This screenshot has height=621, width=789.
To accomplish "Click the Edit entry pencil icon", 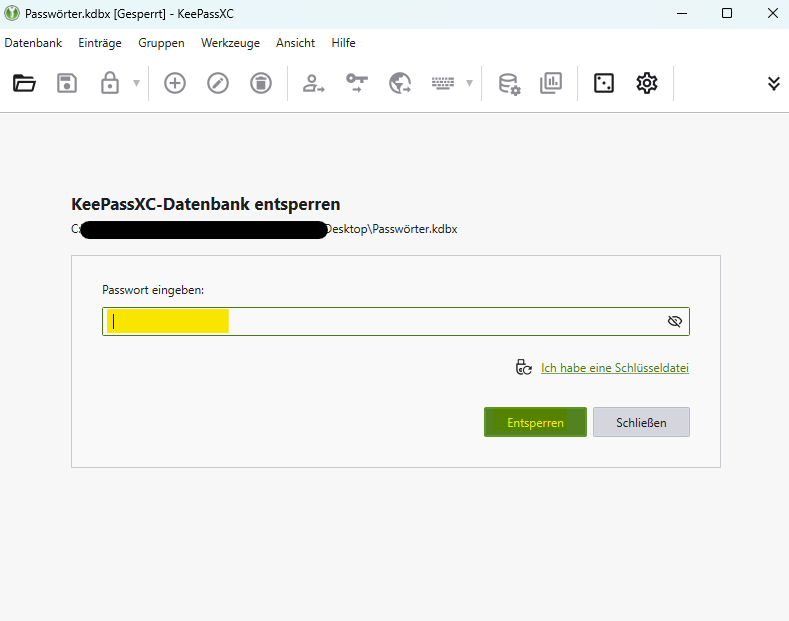I will [218, 83].
